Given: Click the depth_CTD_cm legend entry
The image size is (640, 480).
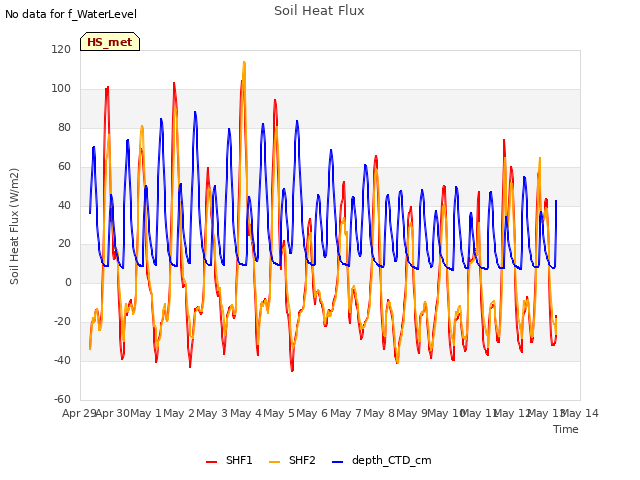Looking at the screenshot, I should tap(382, 460).
